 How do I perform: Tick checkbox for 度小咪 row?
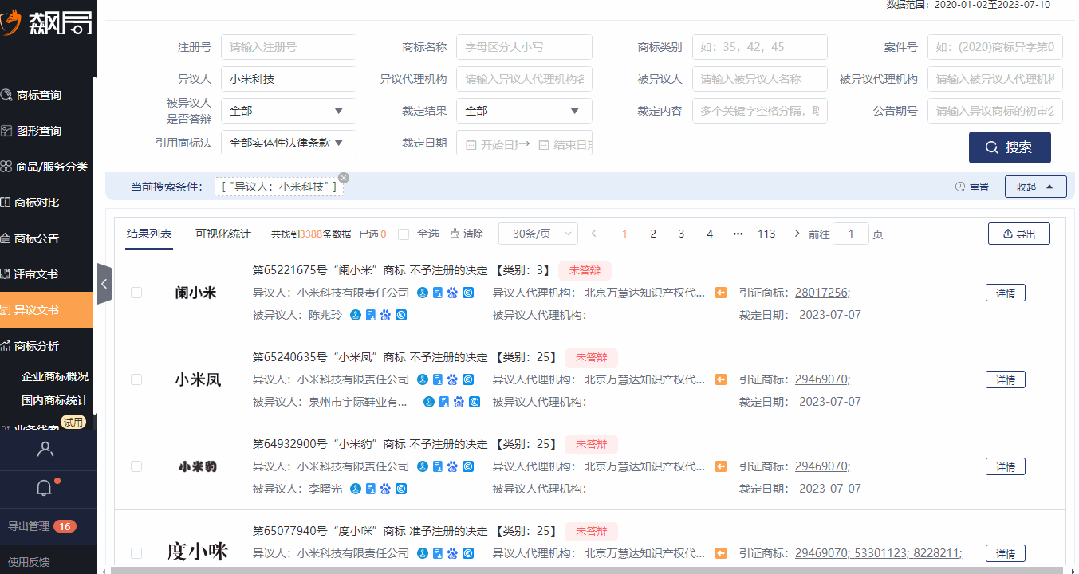[x=136, y=553]
